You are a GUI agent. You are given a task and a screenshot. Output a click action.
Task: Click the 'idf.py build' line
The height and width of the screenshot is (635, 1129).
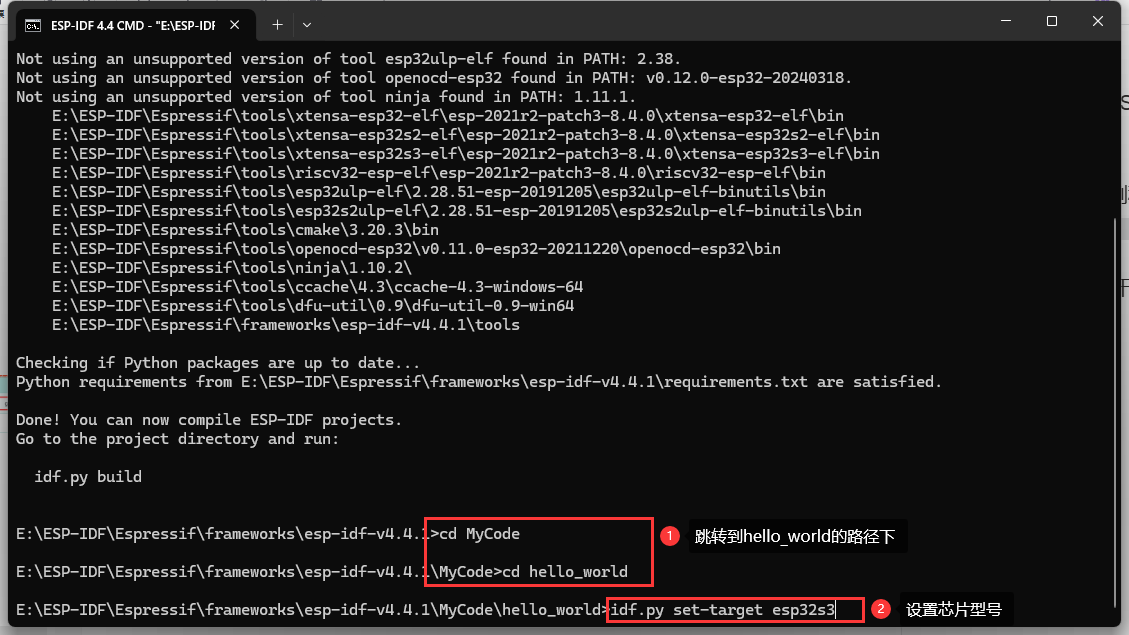(x=88, y=477)
